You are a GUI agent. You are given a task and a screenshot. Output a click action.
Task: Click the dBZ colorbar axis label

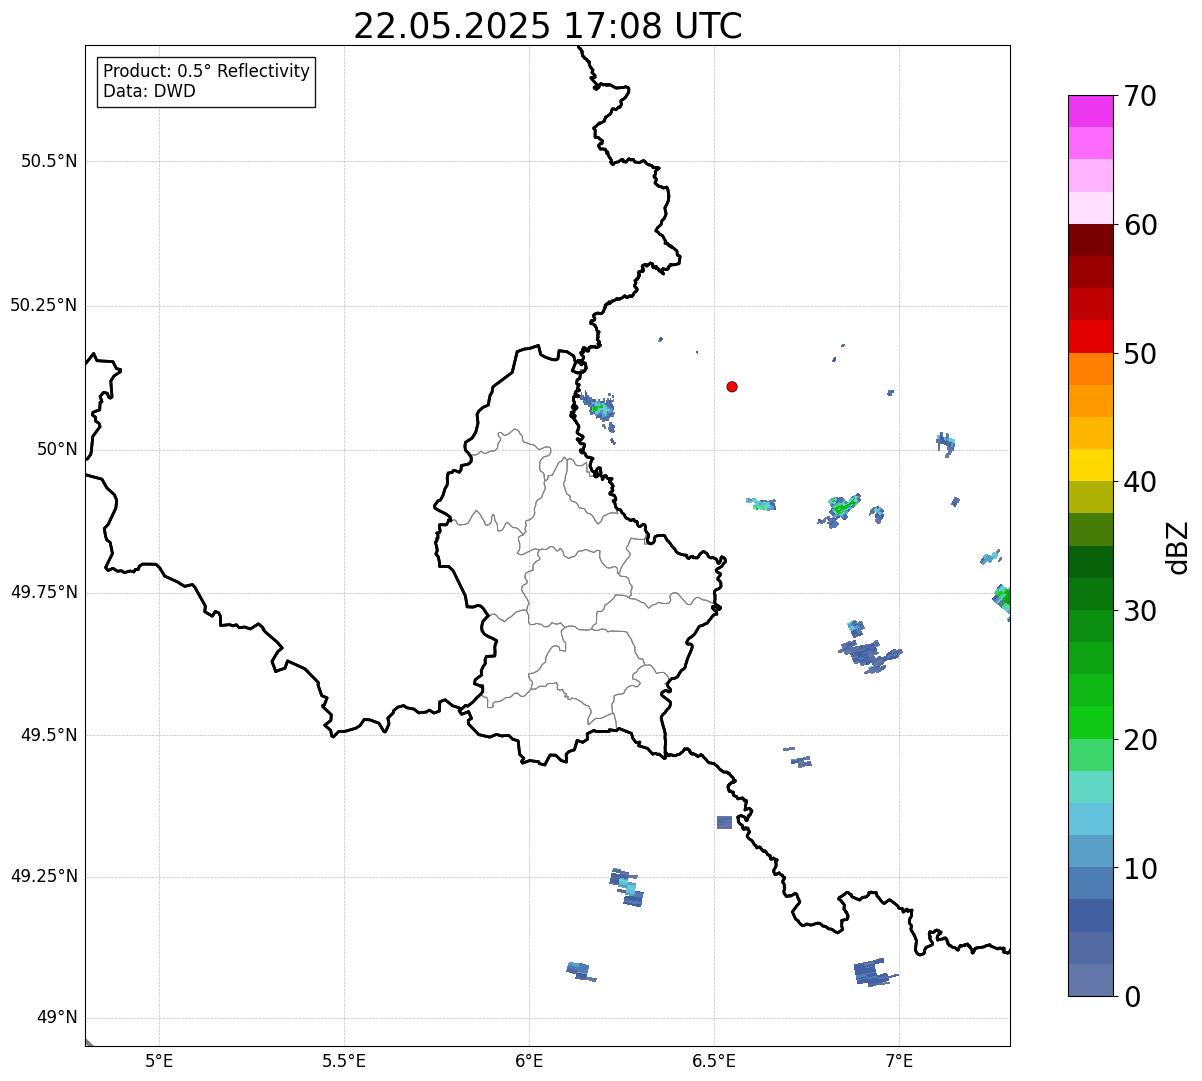[x=1178, y=547]
